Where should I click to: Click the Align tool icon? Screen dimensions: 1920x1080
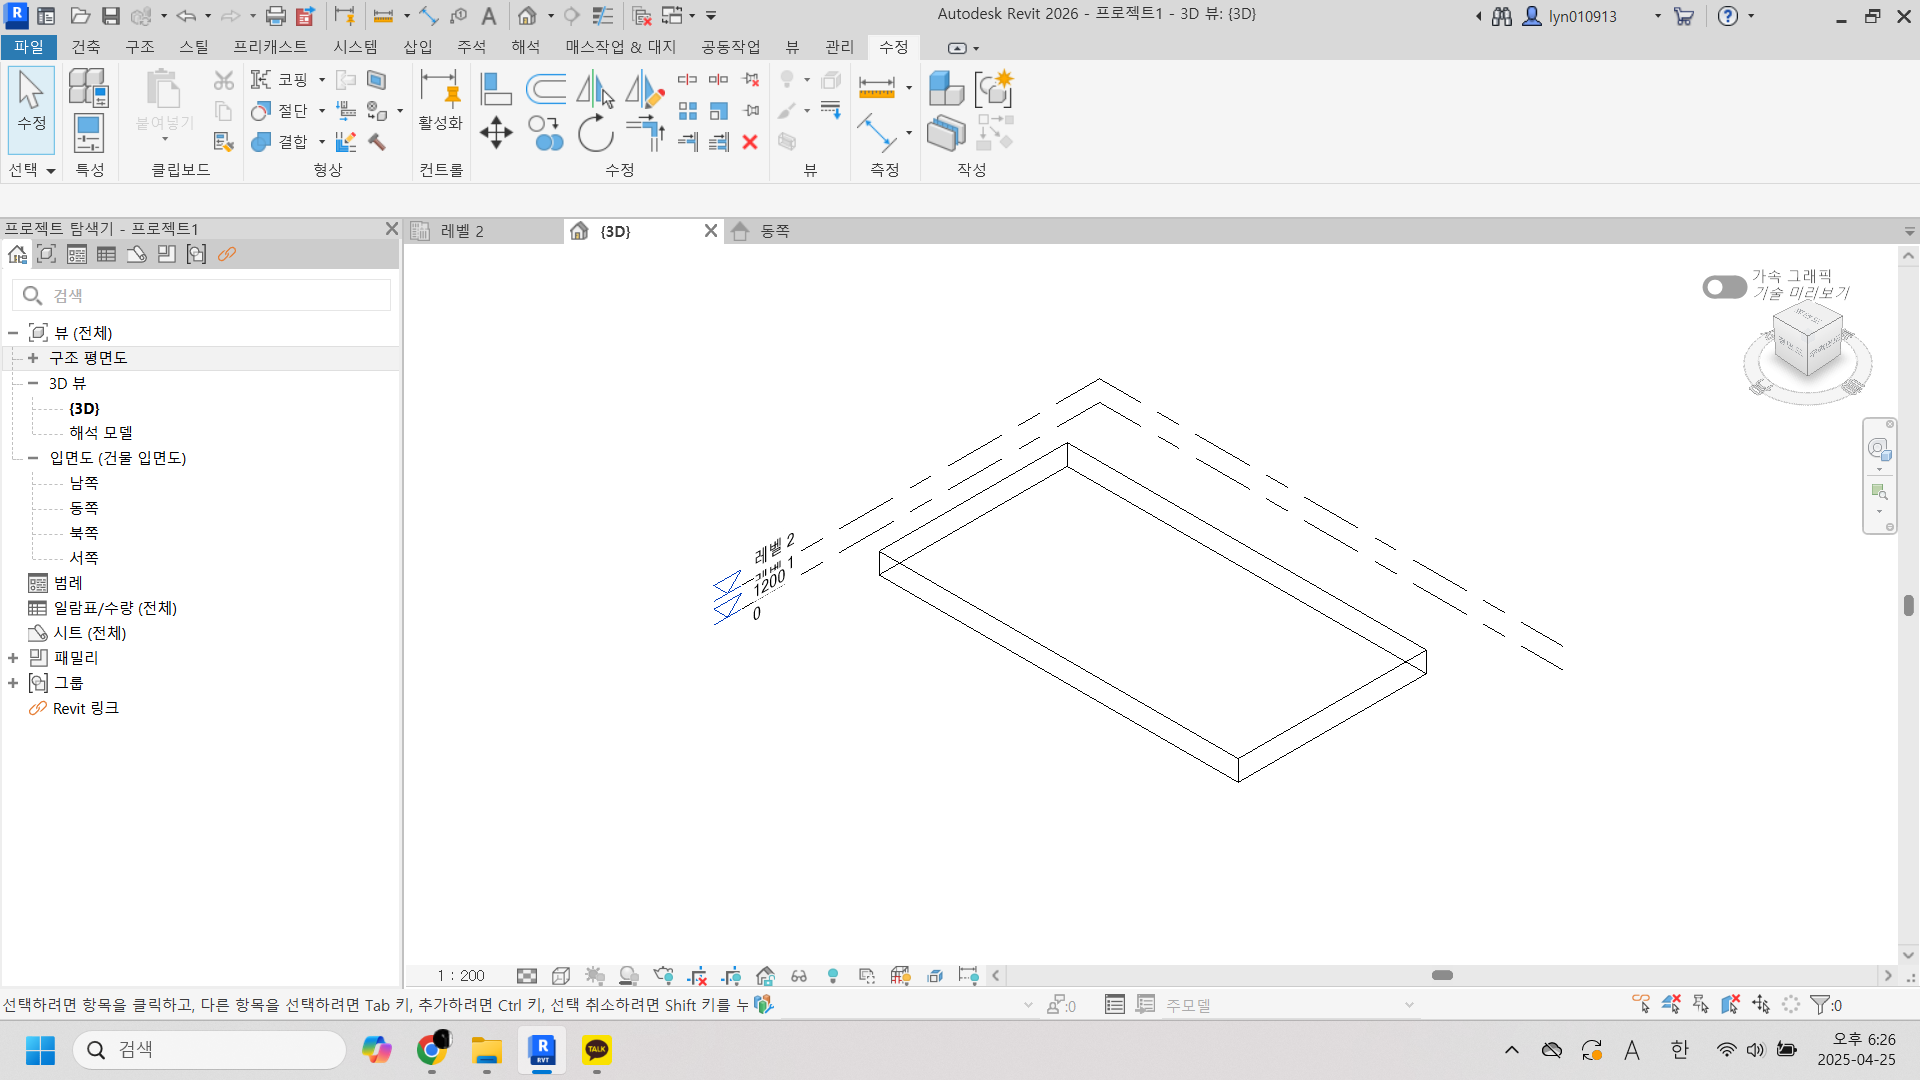tap(496, 89)
